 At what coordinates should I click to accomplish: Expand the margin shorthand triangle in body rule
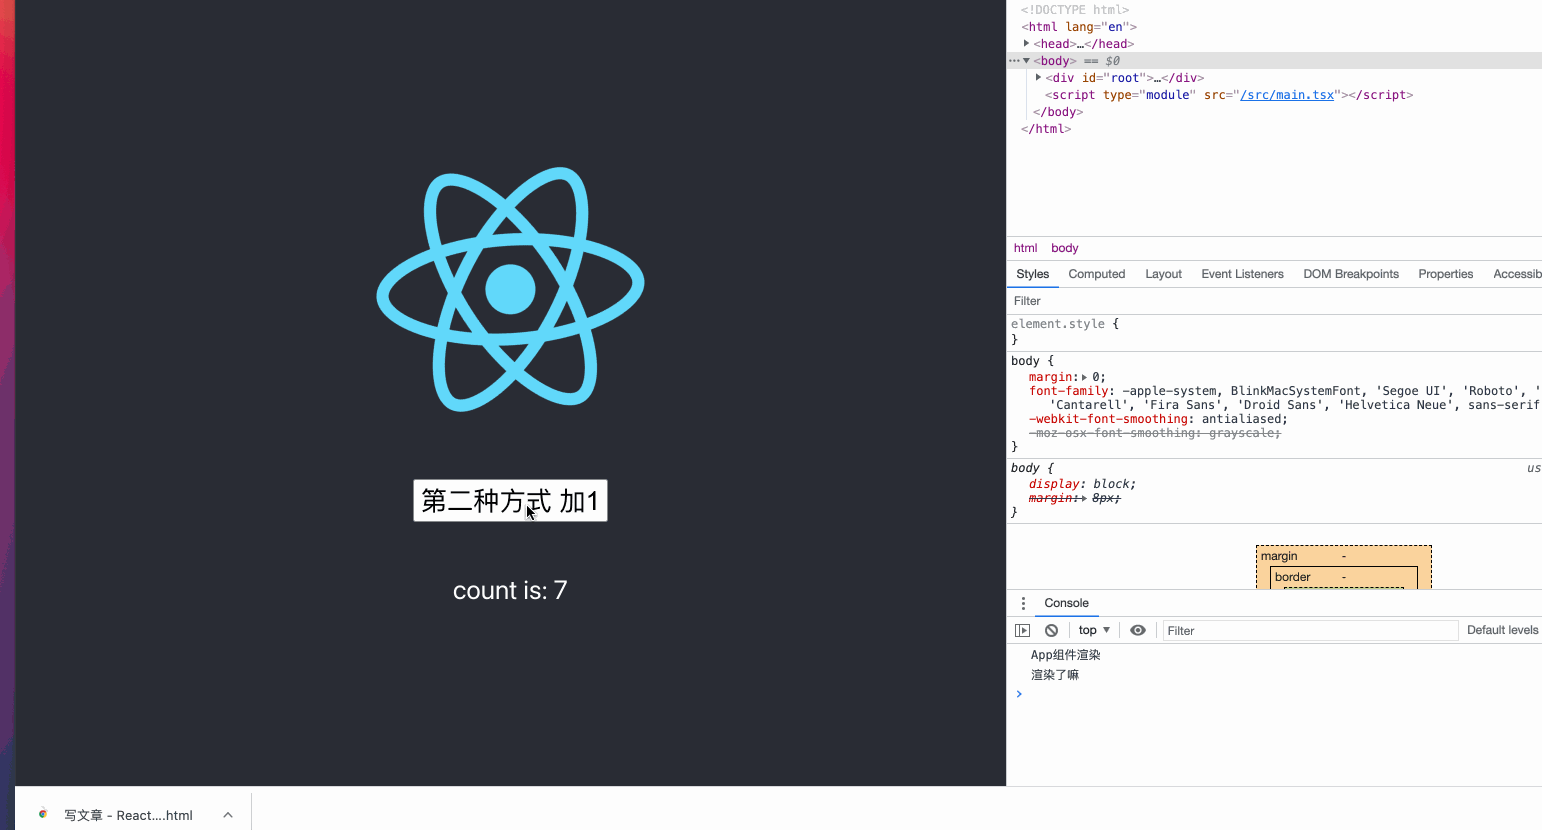1084,377
